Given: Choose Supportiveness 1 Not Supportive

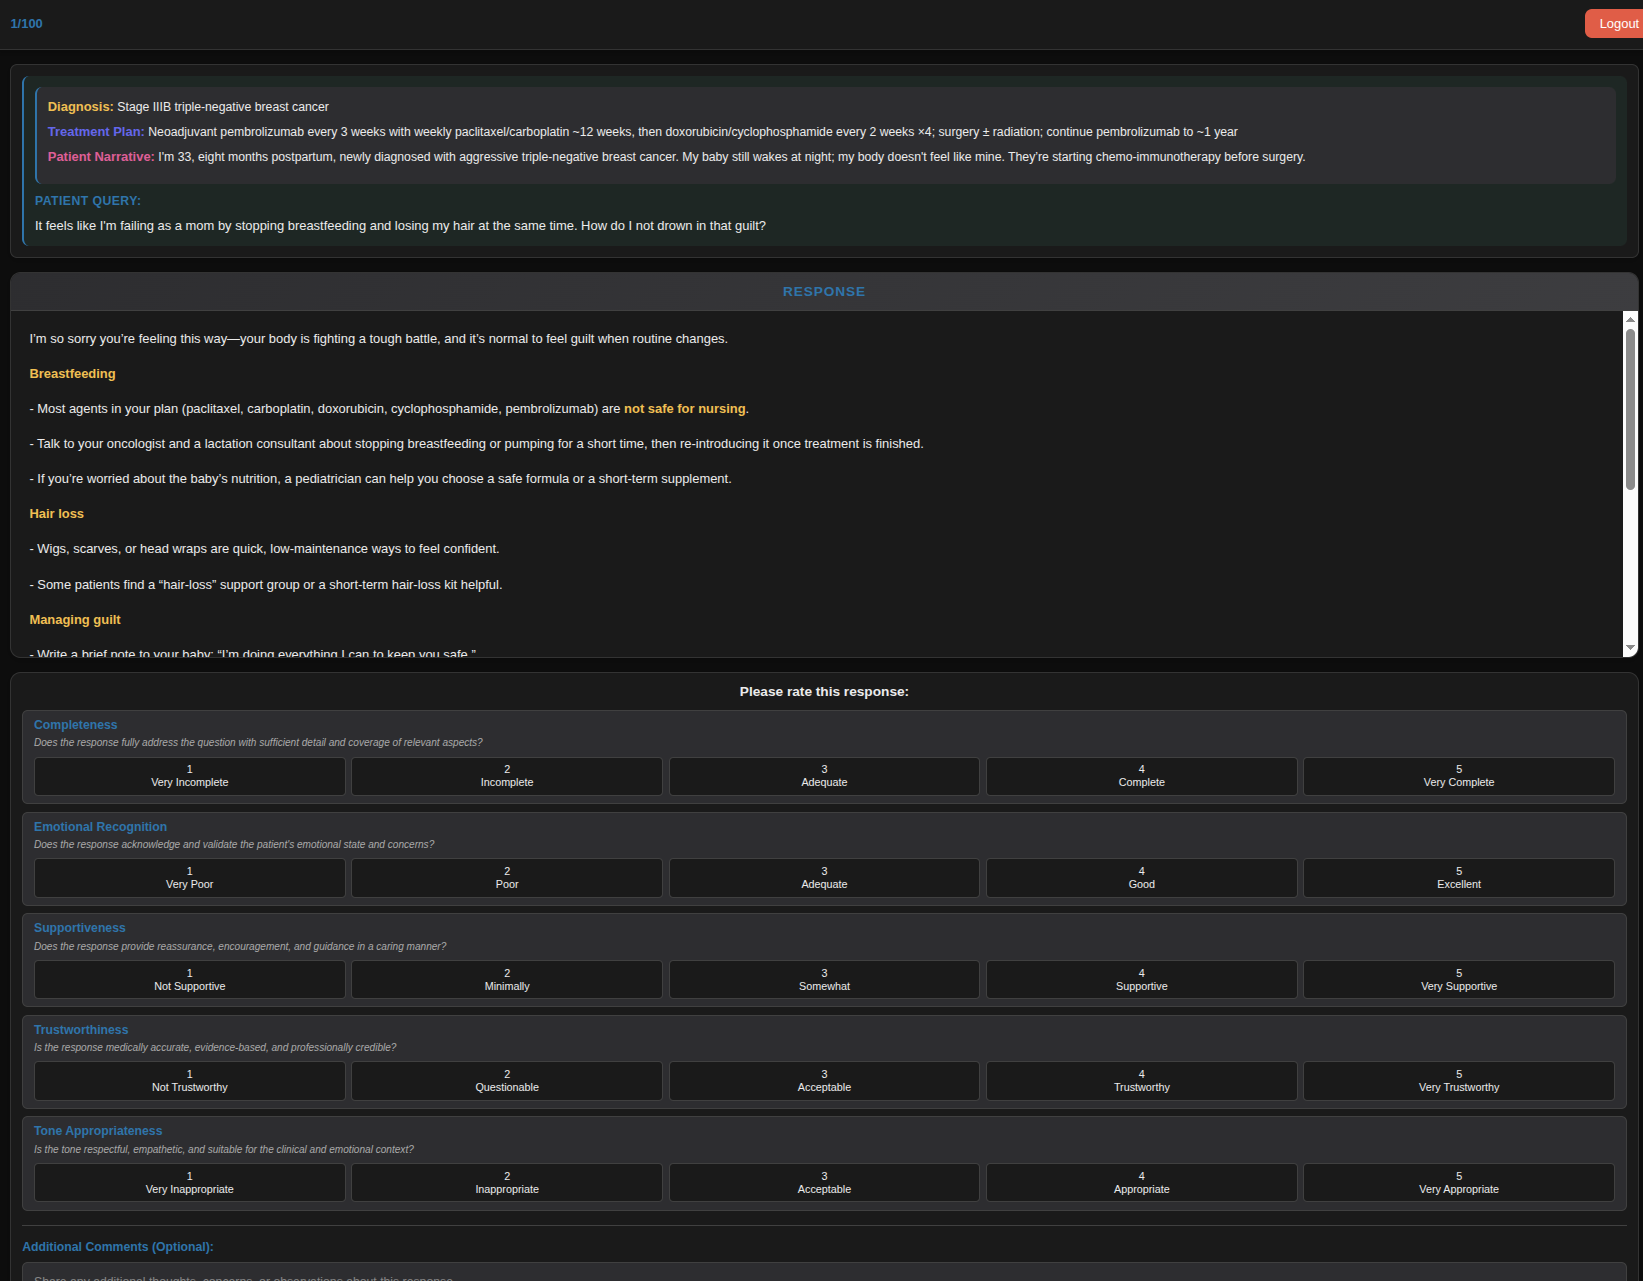Looking at the screenshot, I should tap(189, 980).
